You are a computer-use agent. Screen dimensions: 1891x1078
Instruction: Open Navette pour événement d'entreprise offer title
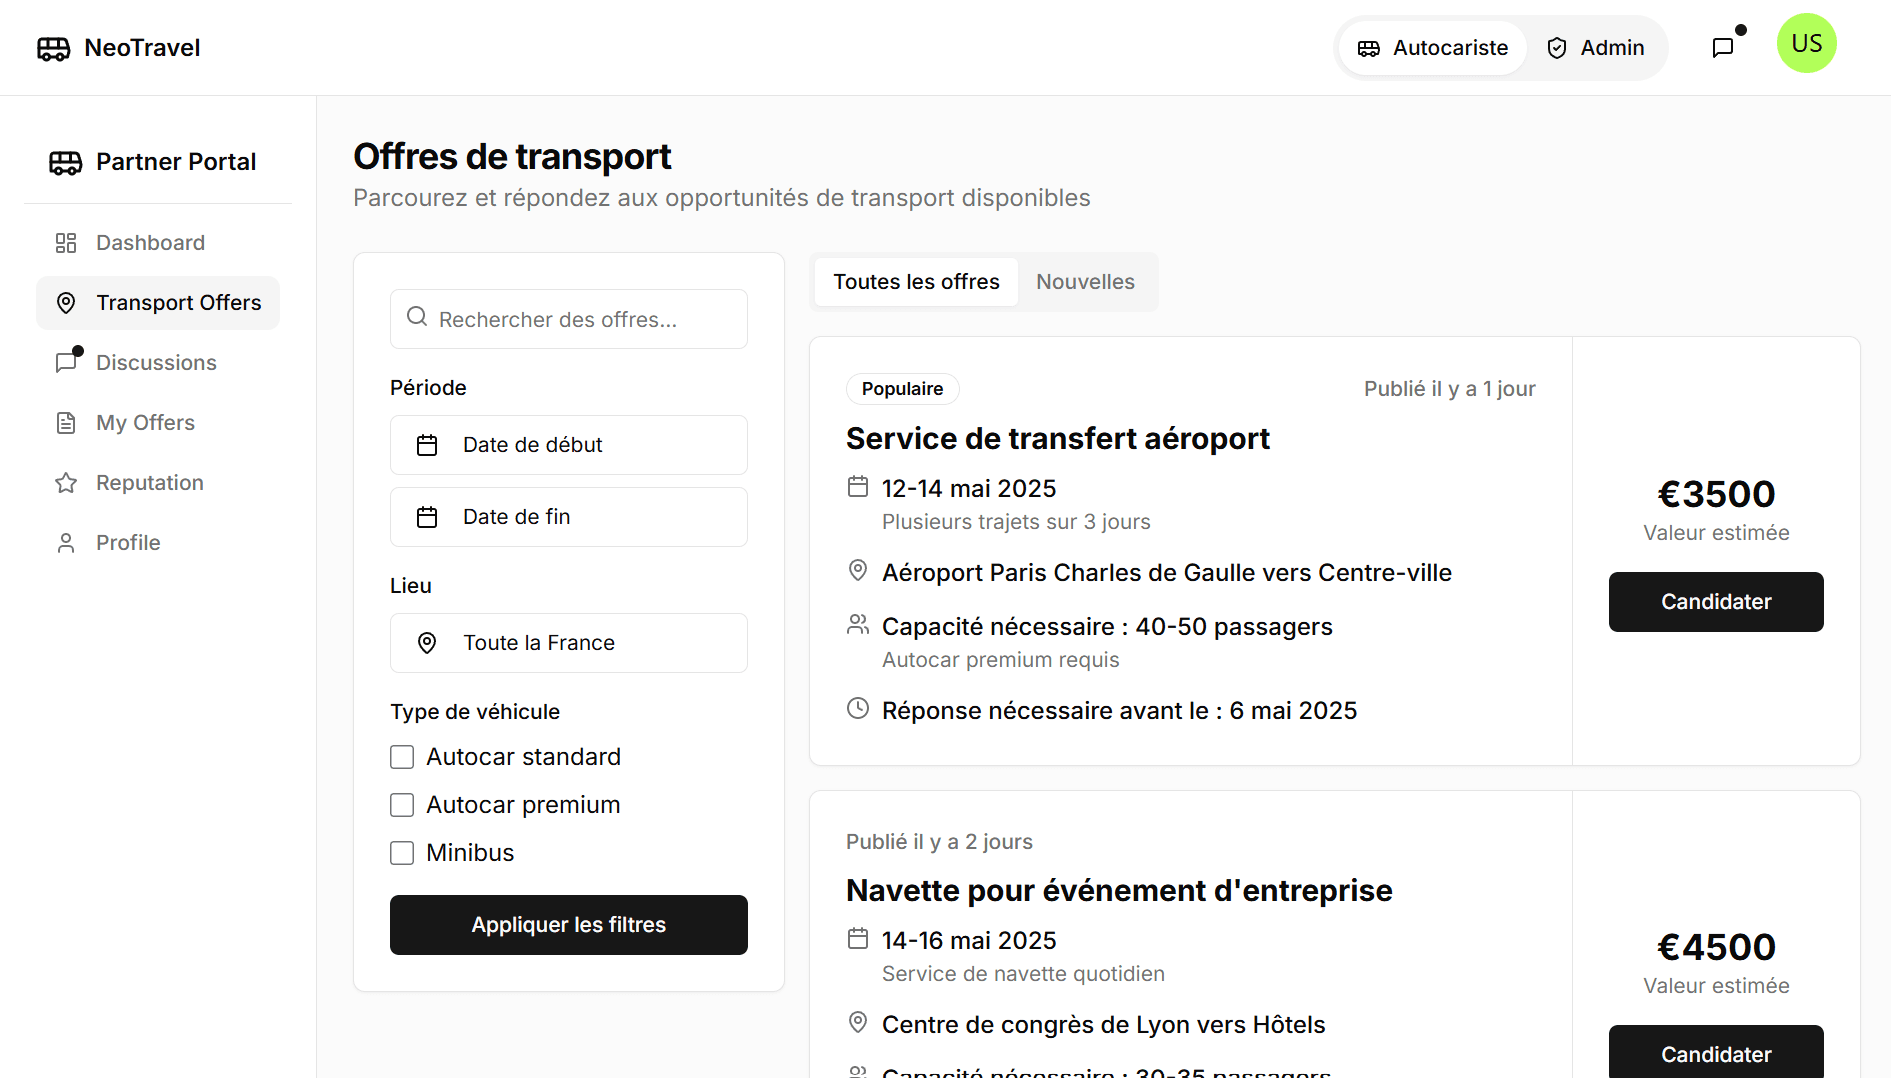click(x=1119, y=891)
